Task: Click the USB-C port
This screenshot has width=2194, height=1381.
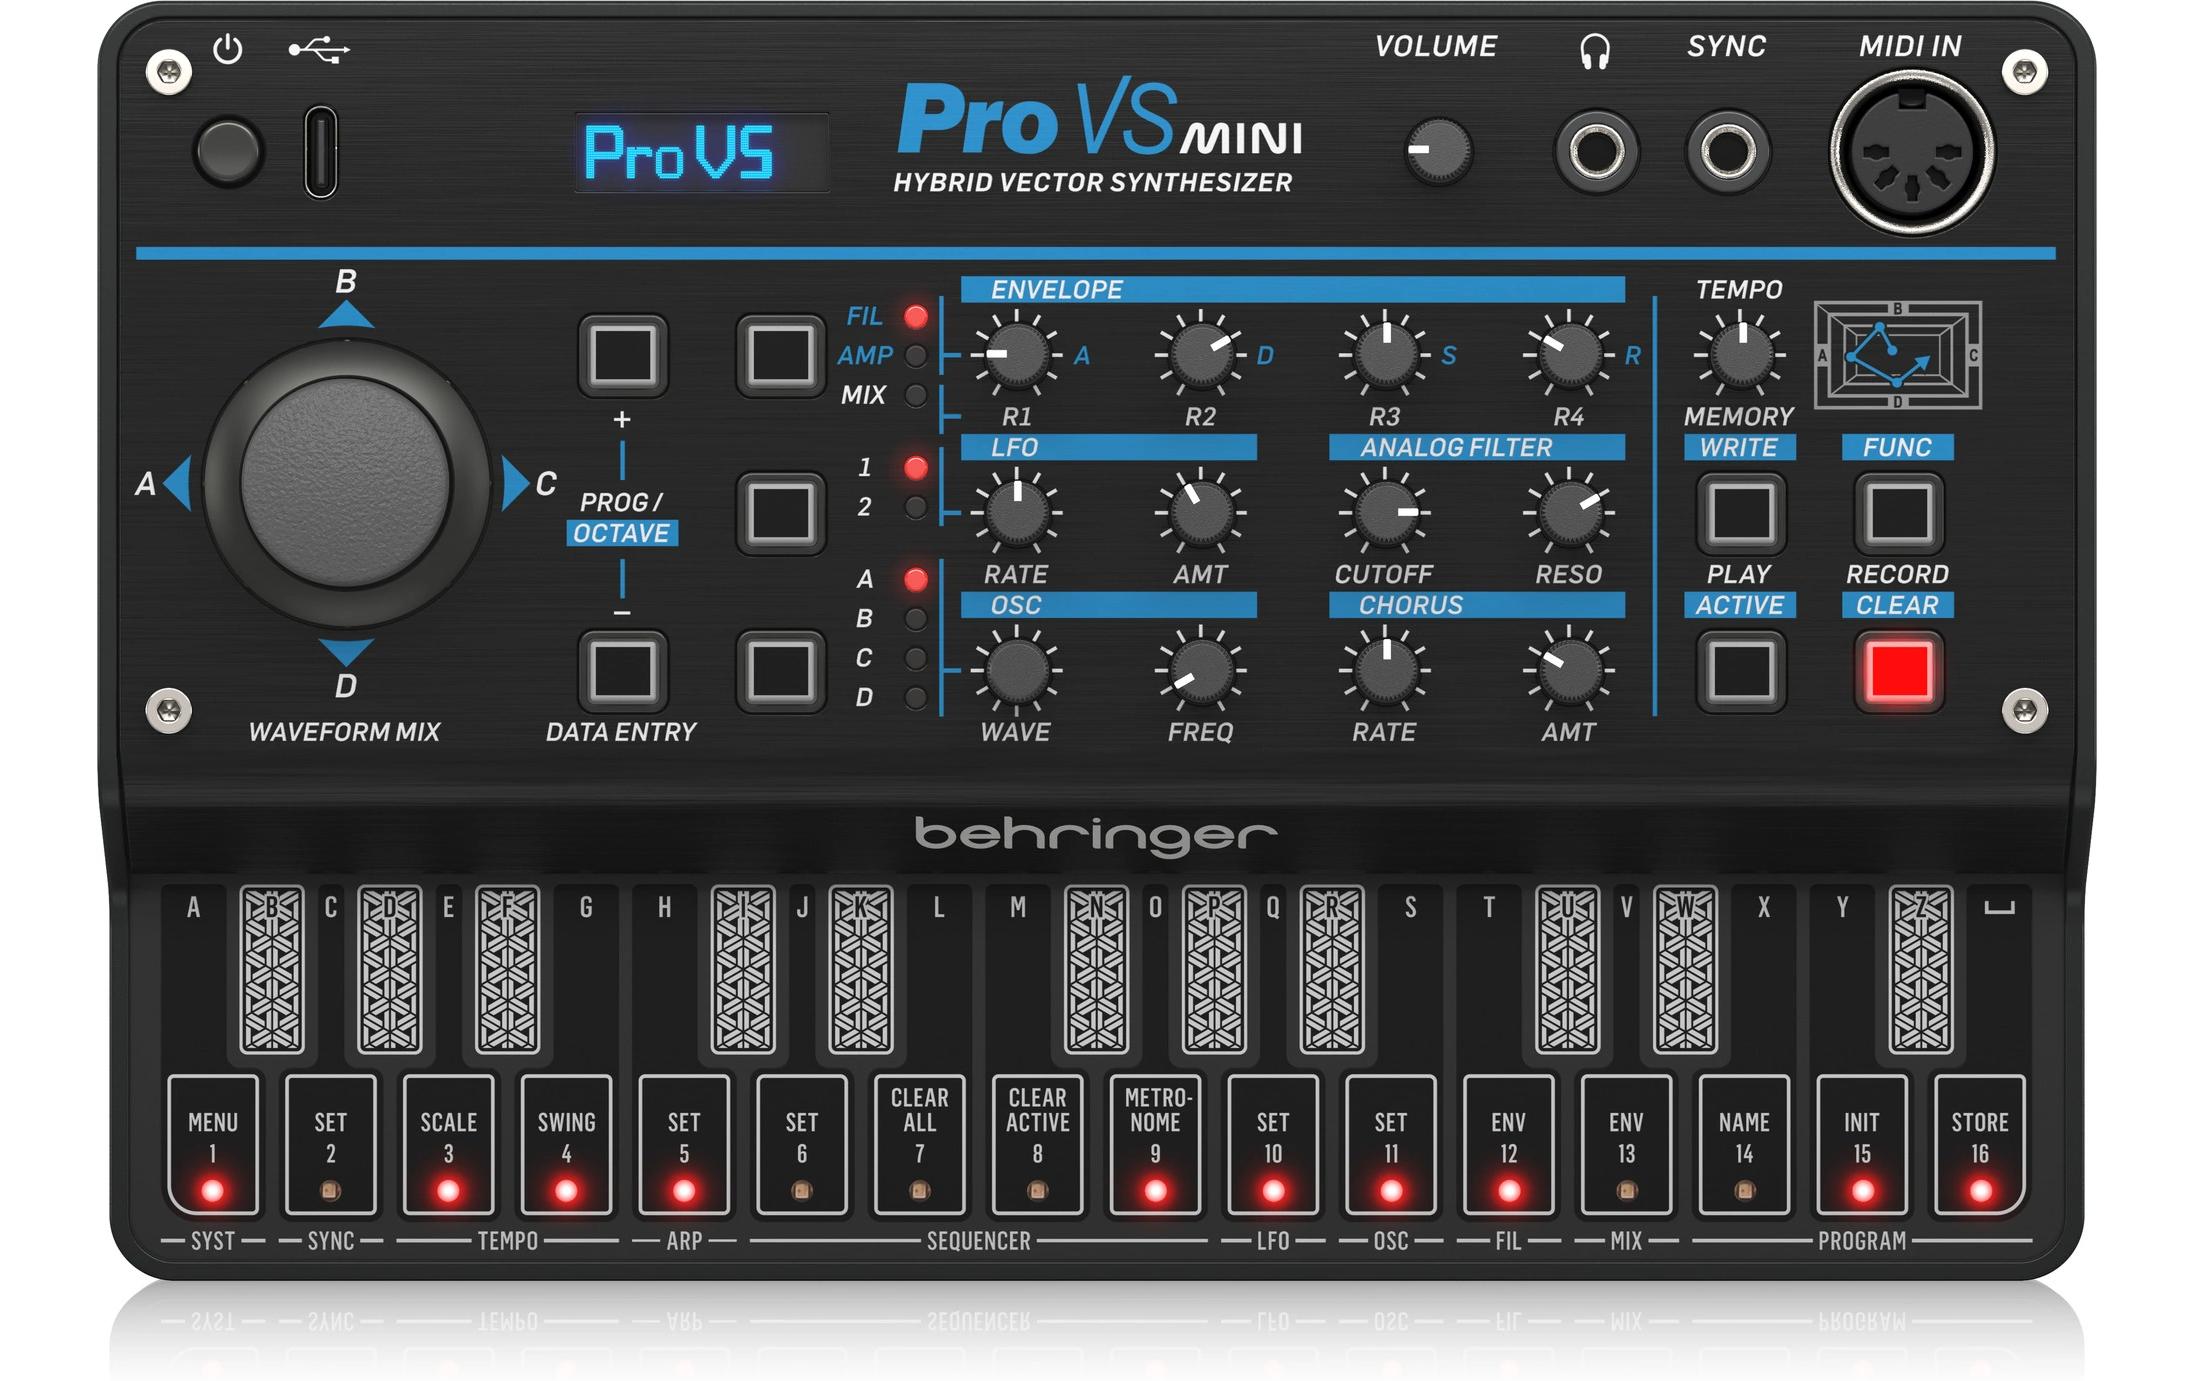Action: 320,152
